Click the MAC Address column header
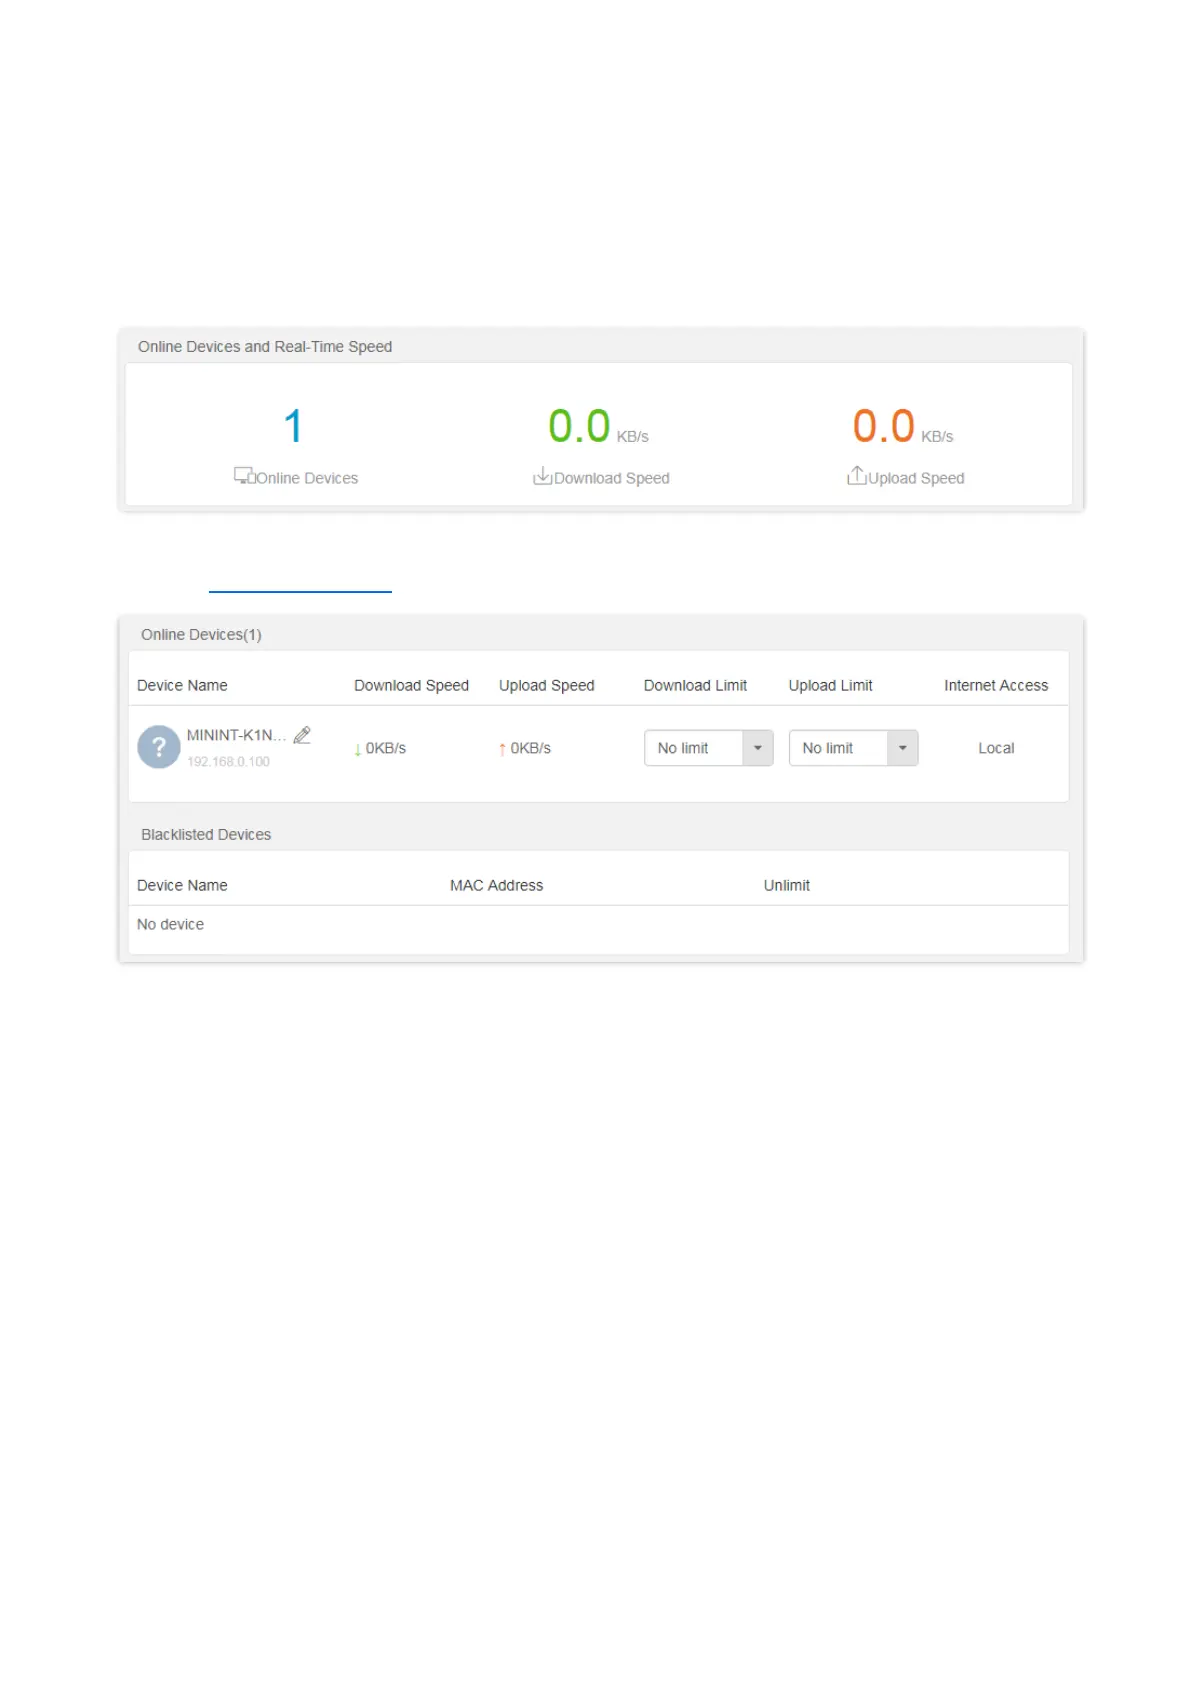The image size is (1191, 1684). coord(496,885)
